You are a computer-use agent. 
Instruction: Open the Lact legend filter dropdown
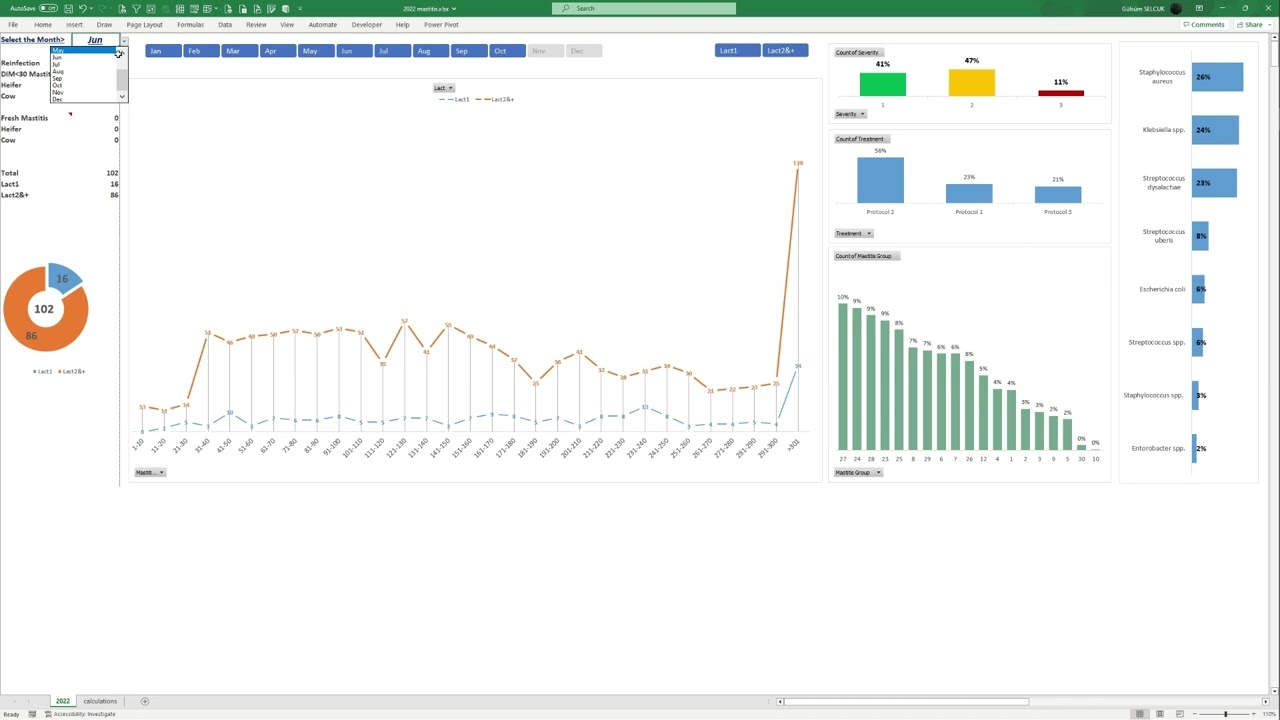point(443,88)
